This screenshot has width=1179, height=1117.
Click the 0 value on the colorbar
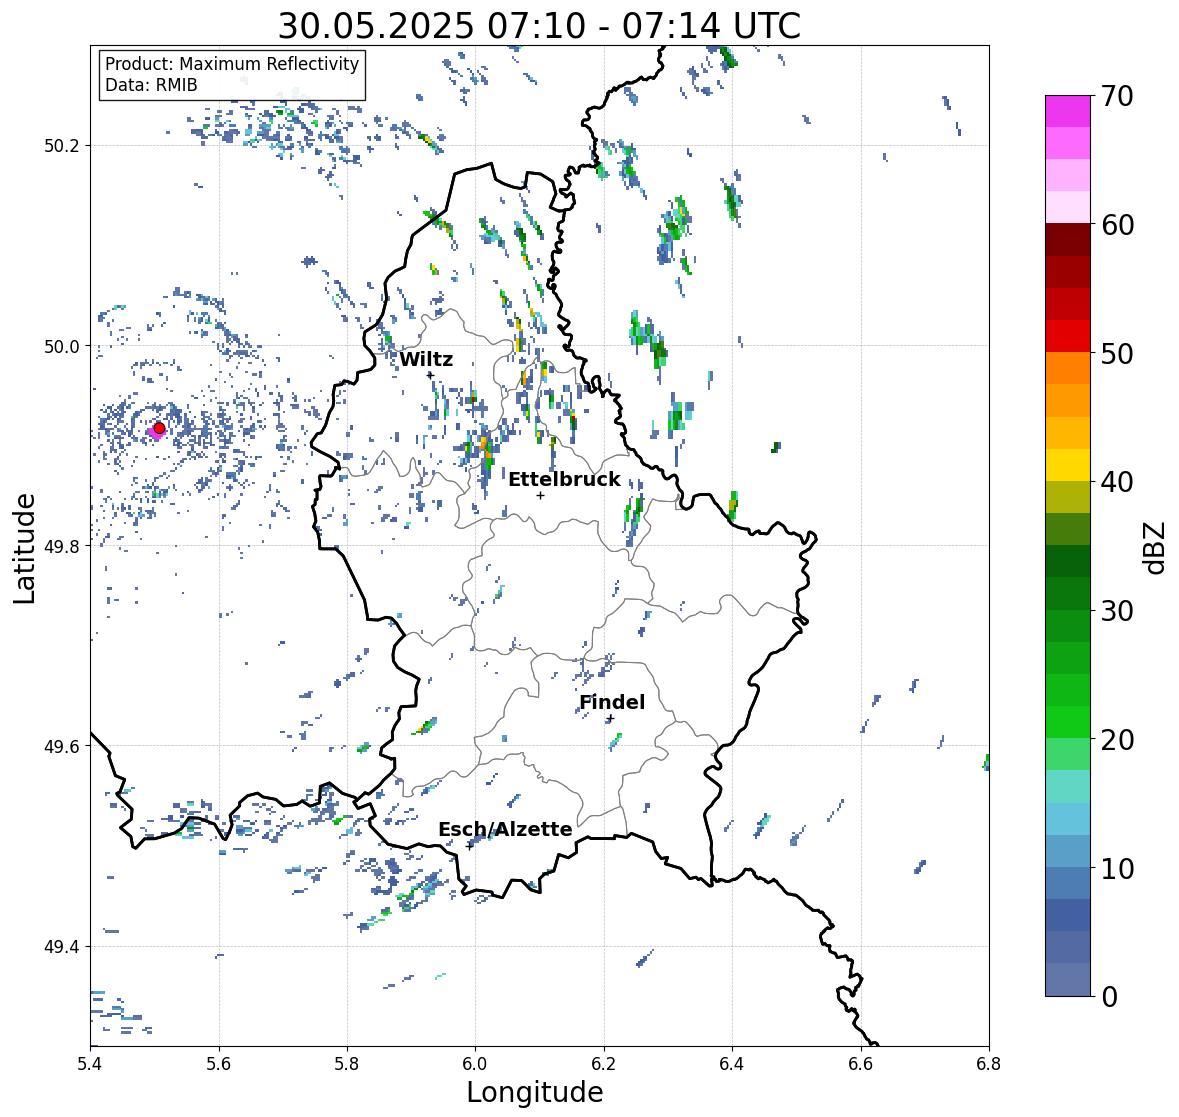click(1109, 997)
